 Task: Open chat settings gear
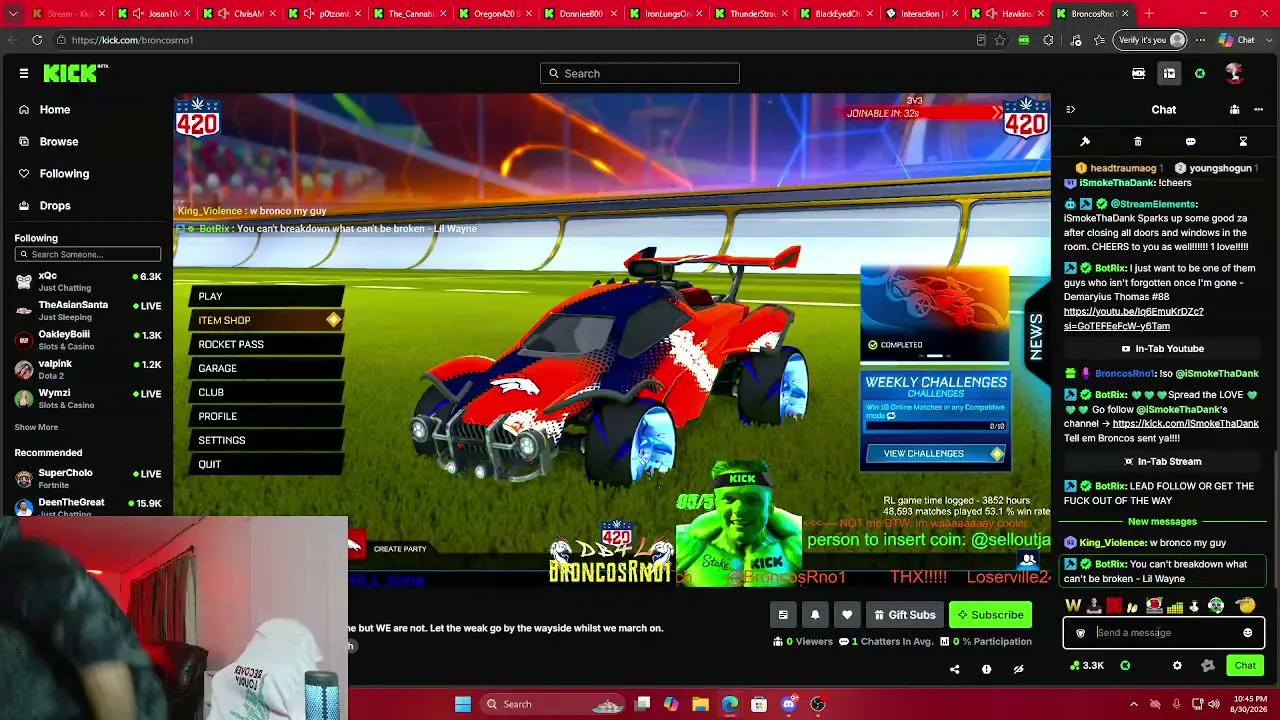pos(1177,666)
